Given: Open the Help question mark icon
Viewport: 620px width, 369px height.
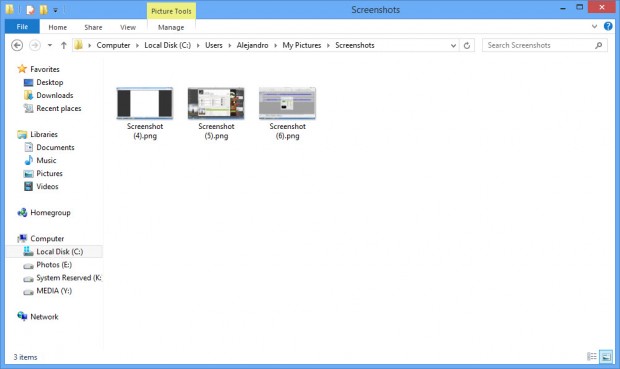Looking at the screenshot, I should tap(608, 26).
